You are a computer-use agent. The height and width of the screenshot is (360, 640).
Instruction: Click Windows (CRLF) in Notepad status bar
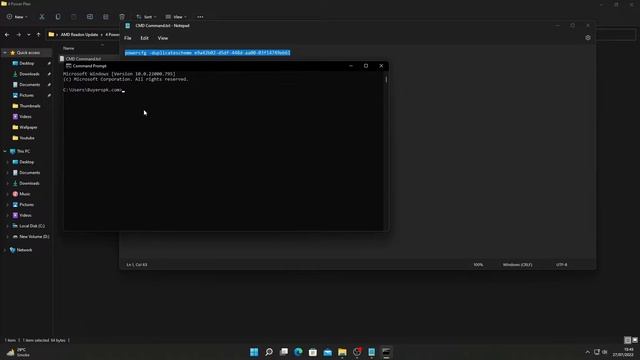pos(517,264)
